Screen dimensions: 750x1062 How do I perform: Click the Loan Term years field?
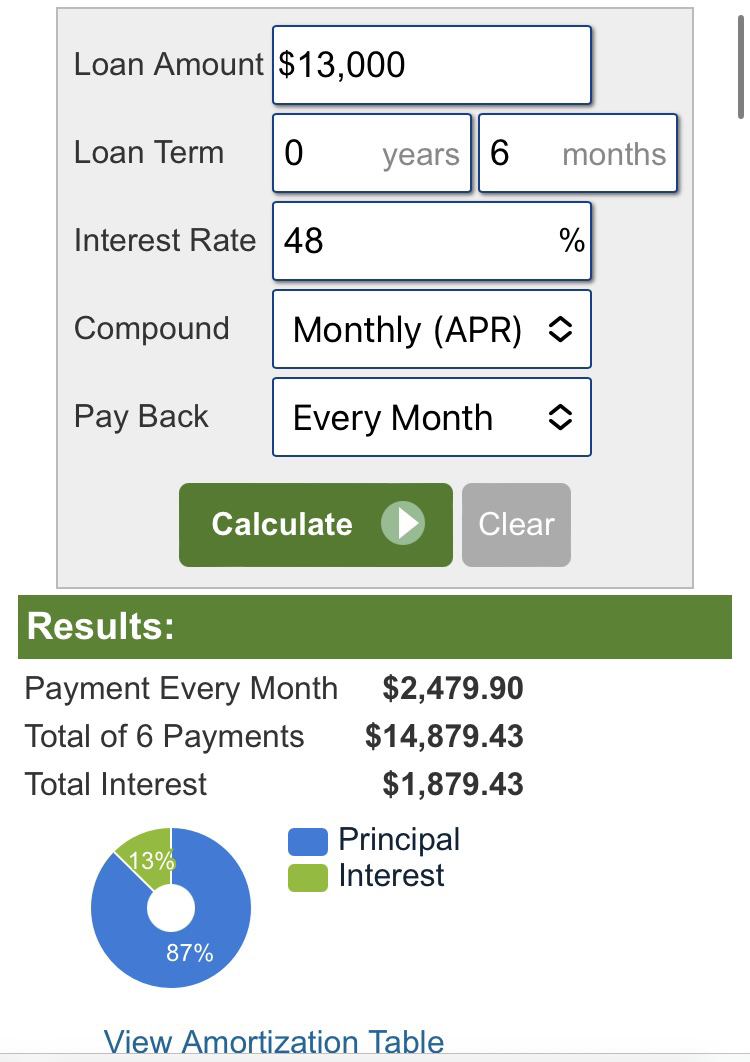coord(371,153)
